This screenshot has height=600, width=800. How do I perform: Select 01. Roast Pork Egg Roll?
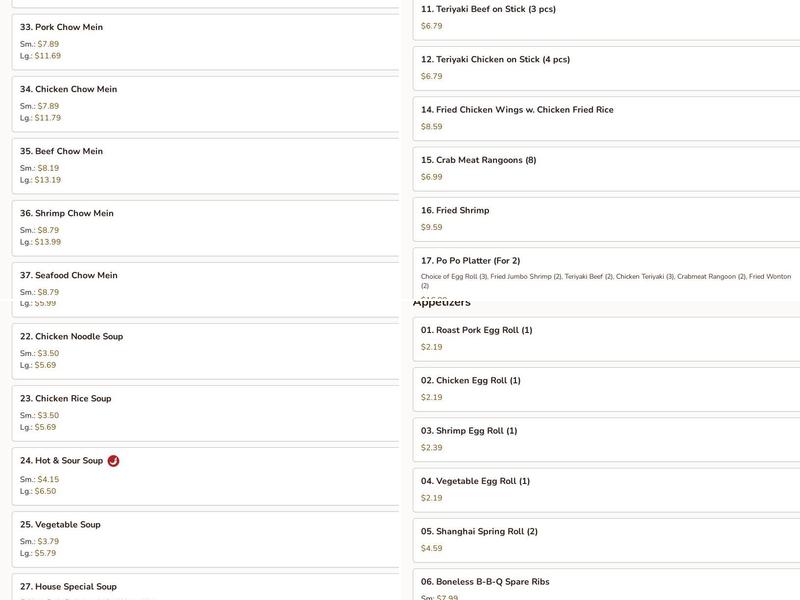click(x=606, y=339)
